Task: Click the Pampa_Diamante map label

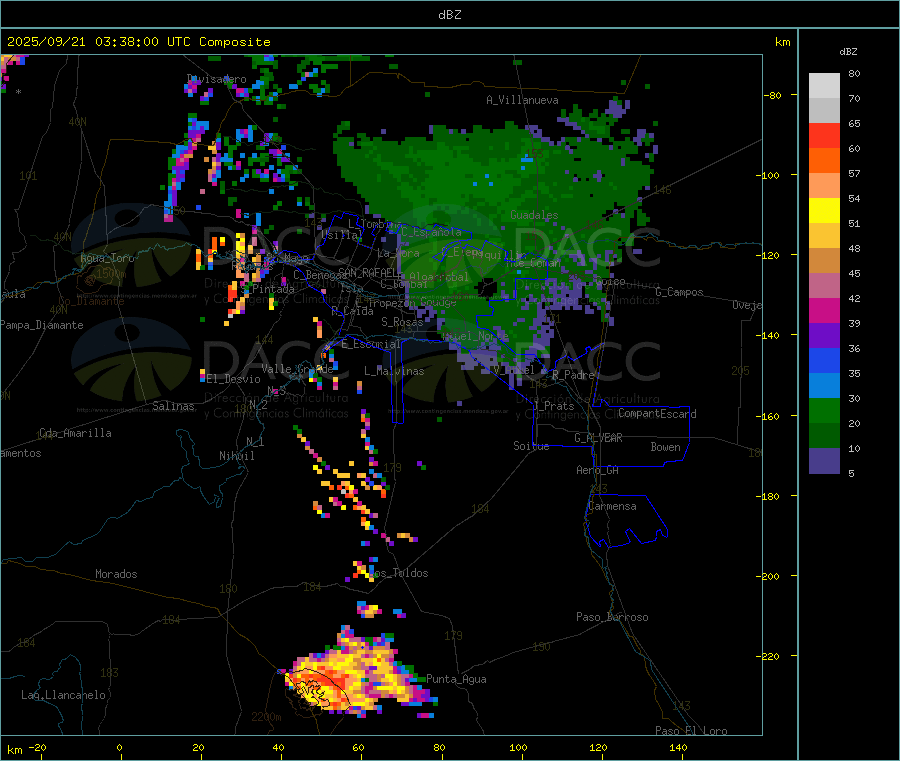Action: point(42,325)
